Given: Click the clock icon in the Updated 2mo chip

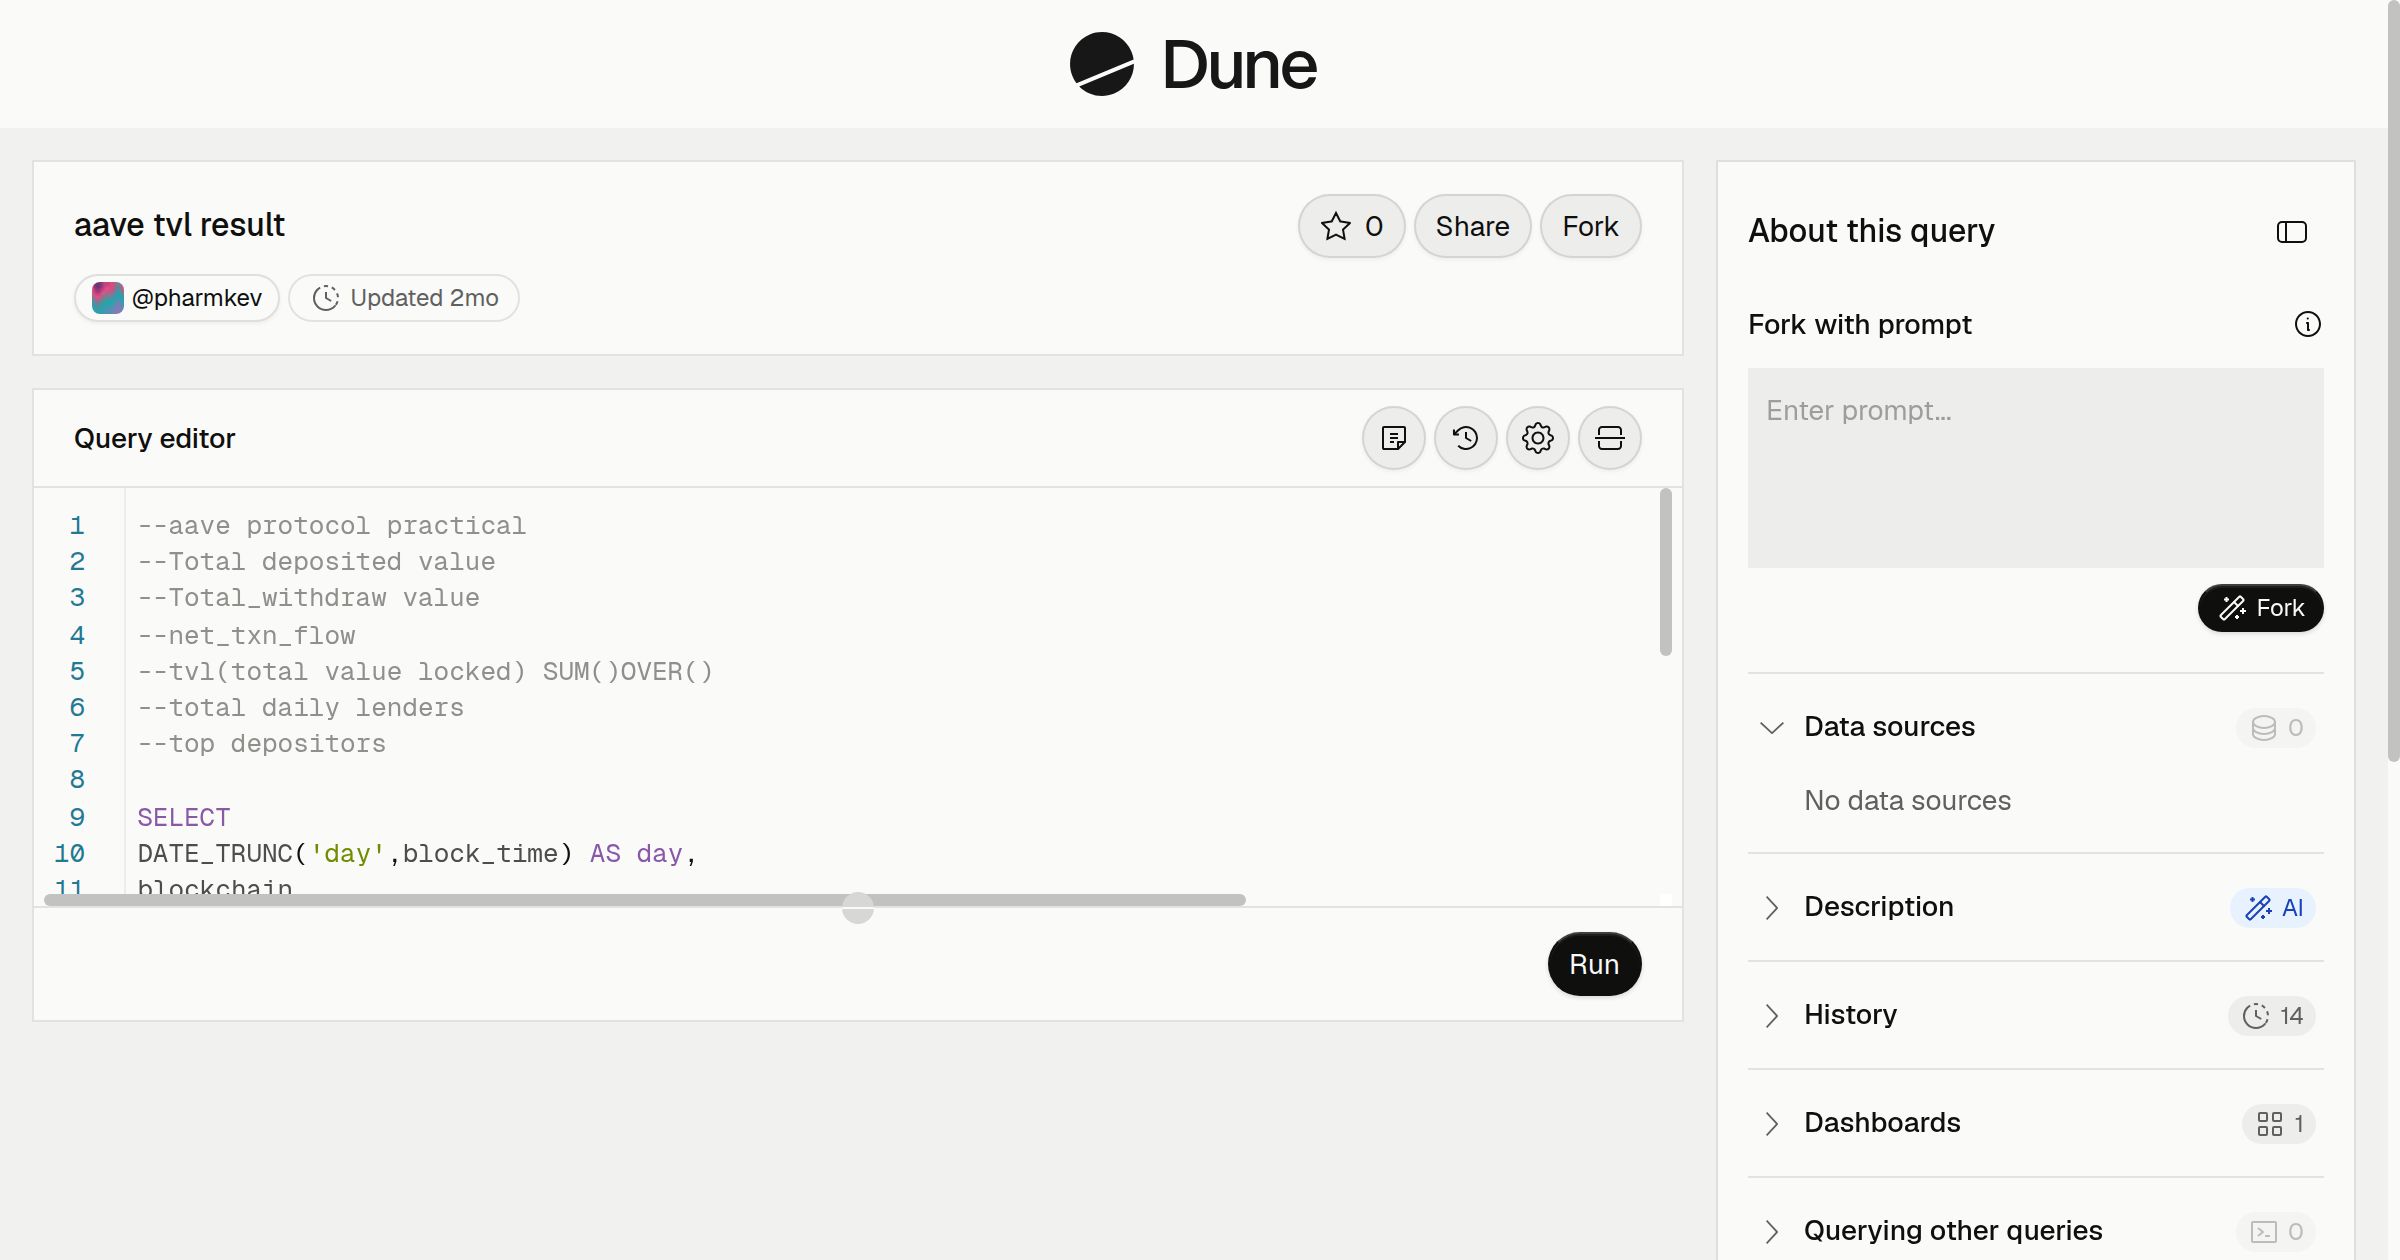Looking at the screenshot, I should pos(326,298).
